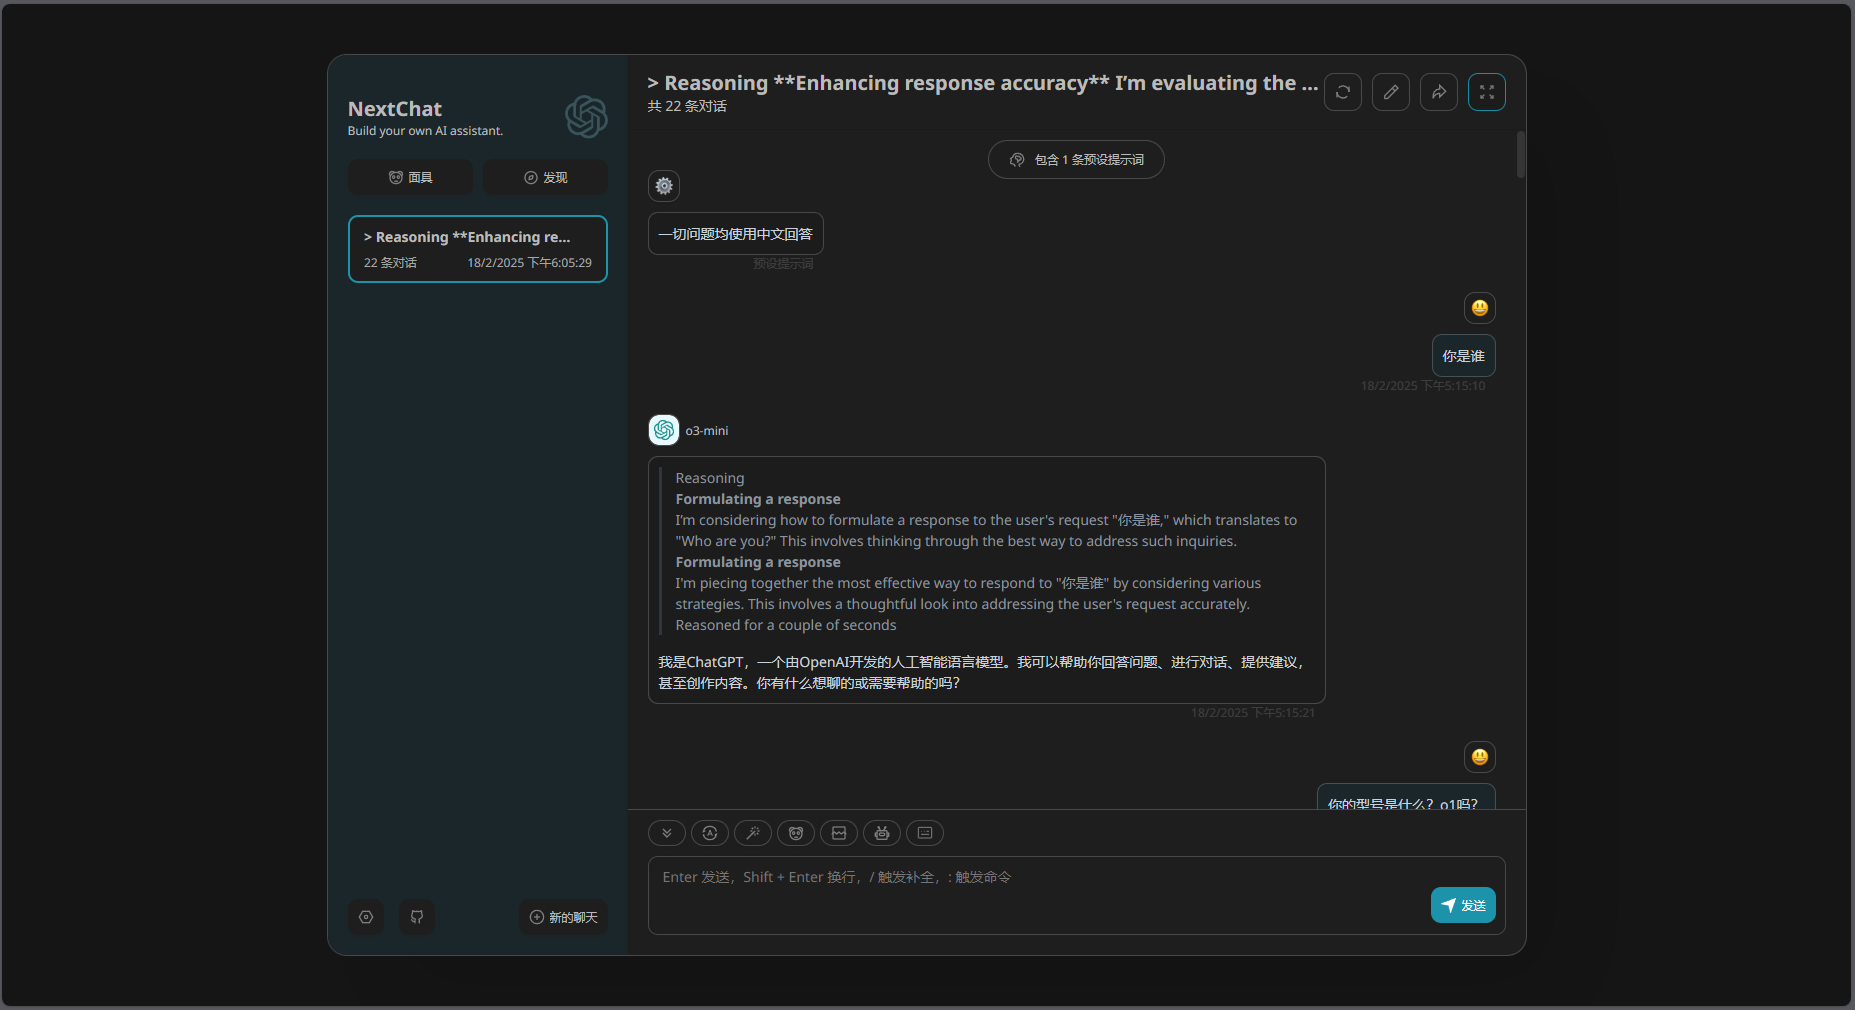This screenshot has width=1855, height=1010.
Task: Click the chat area scrollbar thumb
Action: 1520,155
